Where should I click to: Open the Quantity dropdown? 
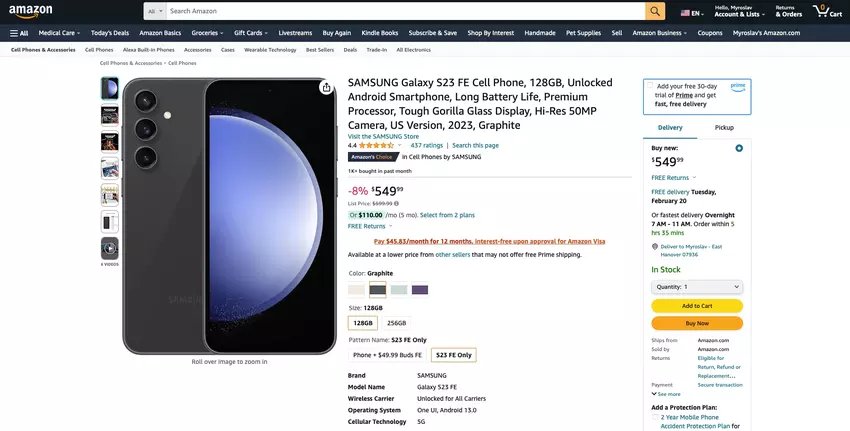[697, 287]
